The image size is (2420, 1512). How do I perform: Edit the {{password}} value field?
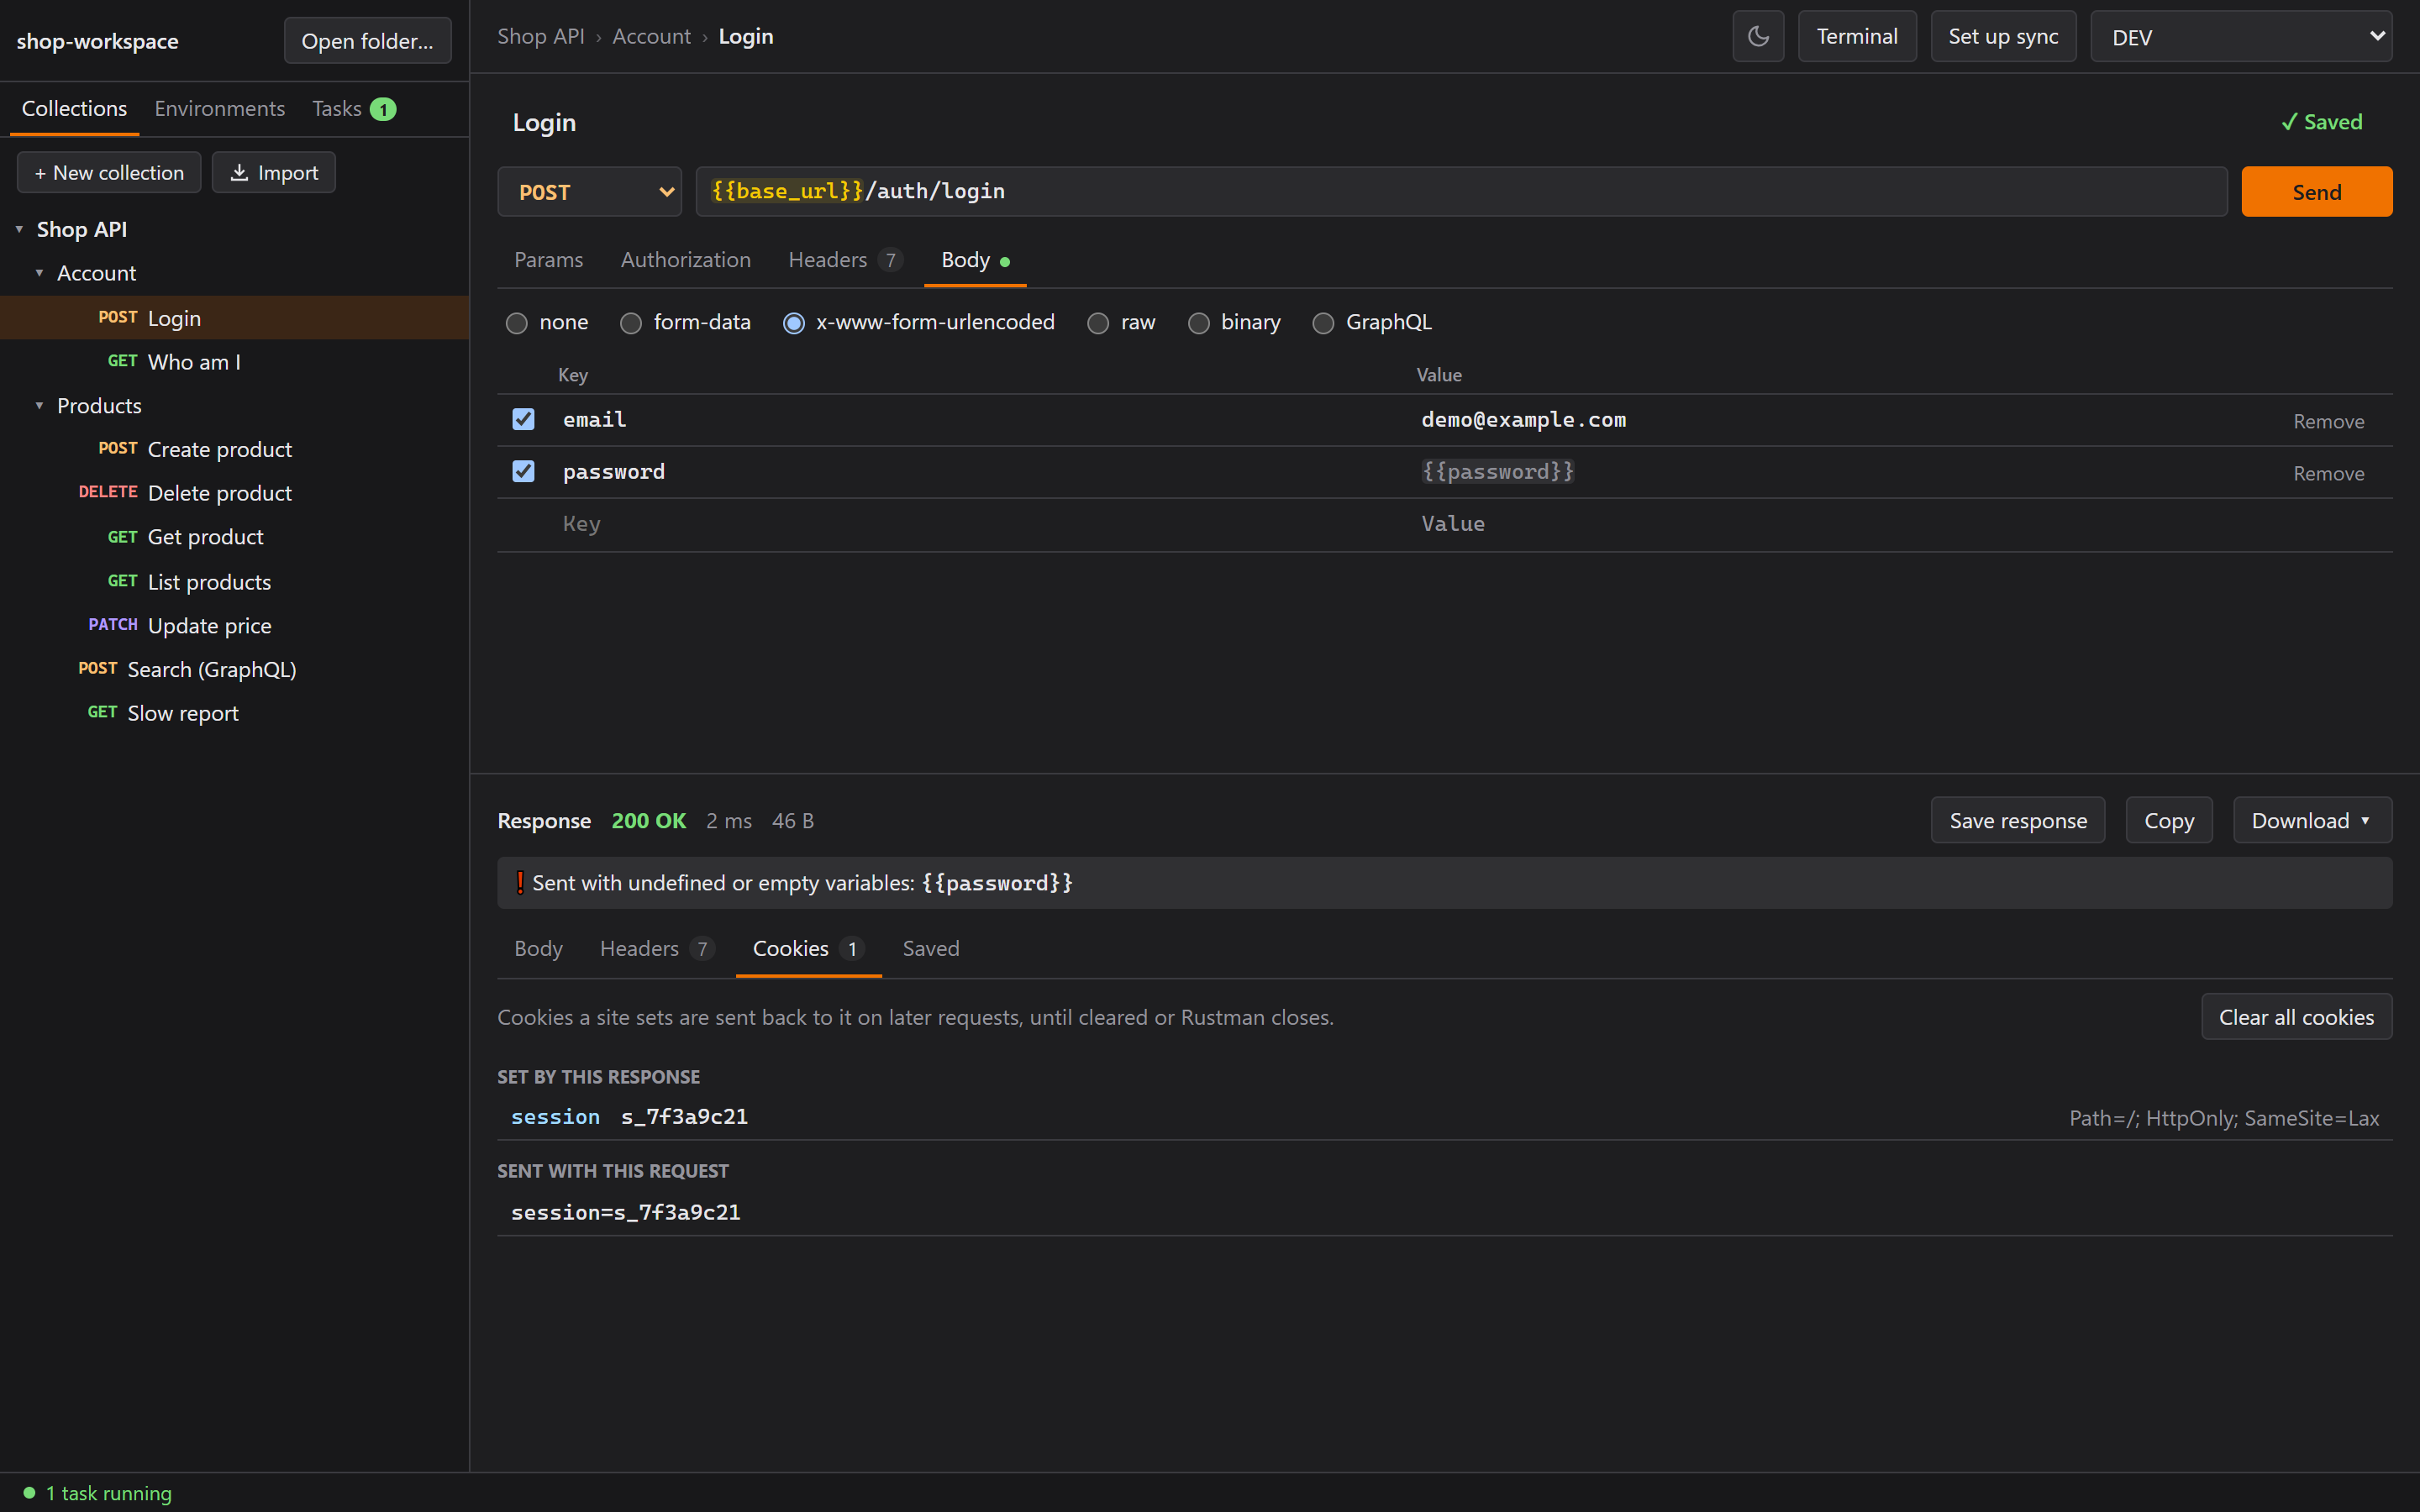pos(1836,472)
